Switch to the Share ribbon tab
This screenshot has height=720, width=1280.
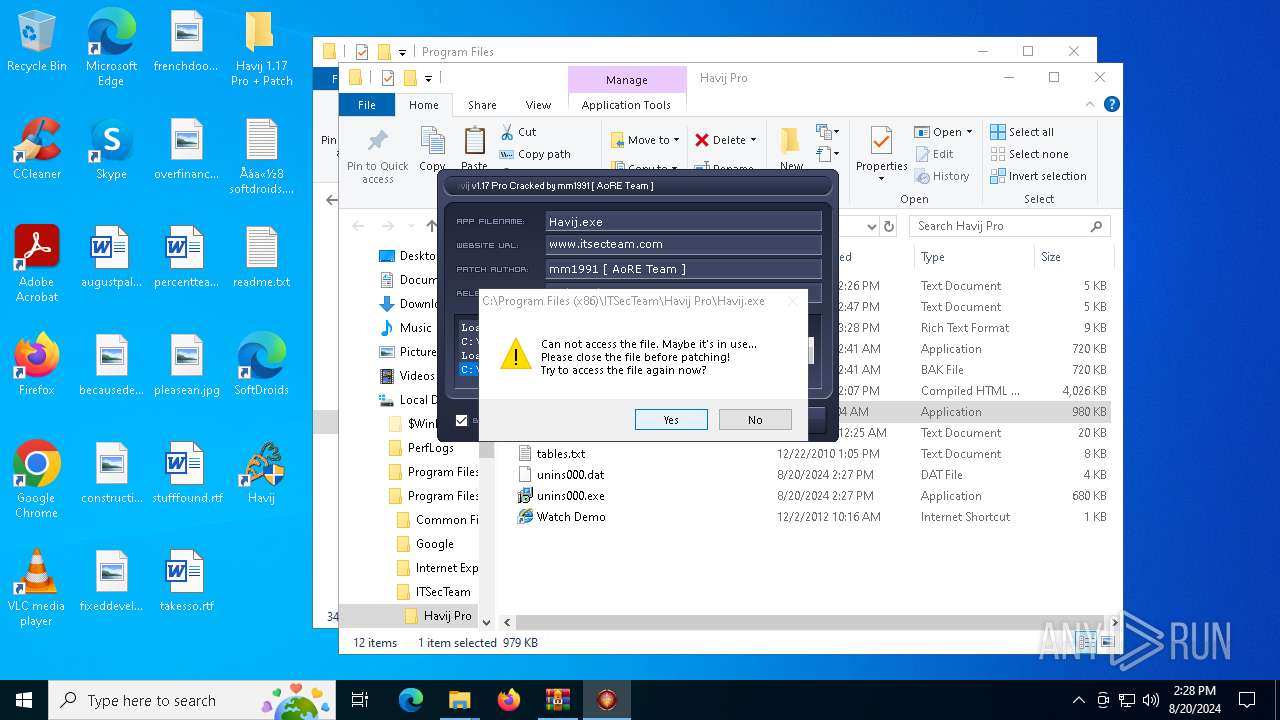482,105
